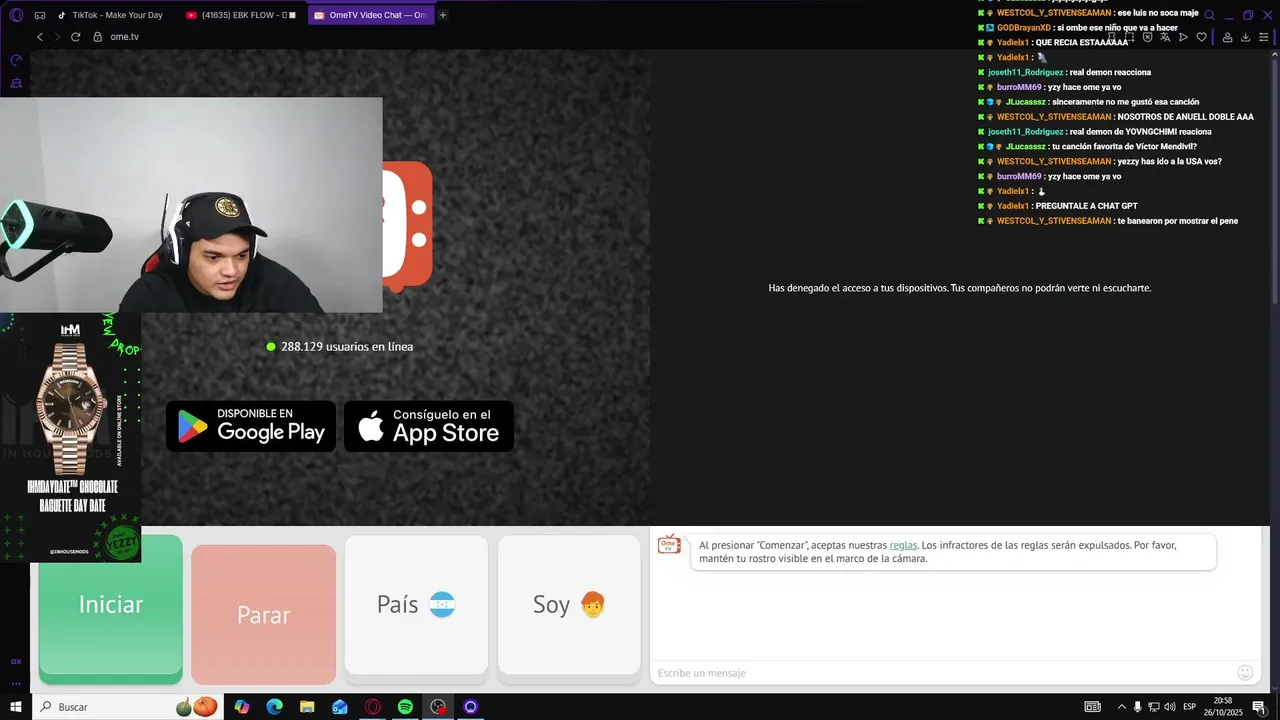Reload the ome.tv page
1280x720 pixels.
(75, 37)
